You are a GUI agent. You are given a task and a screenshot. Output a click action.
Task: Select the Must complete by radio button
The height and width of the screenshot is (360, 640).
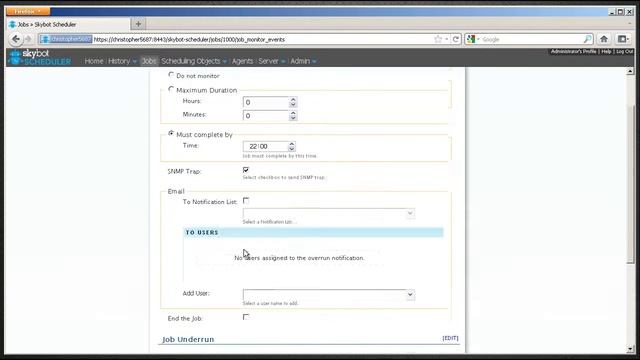[x=171, y=133]
